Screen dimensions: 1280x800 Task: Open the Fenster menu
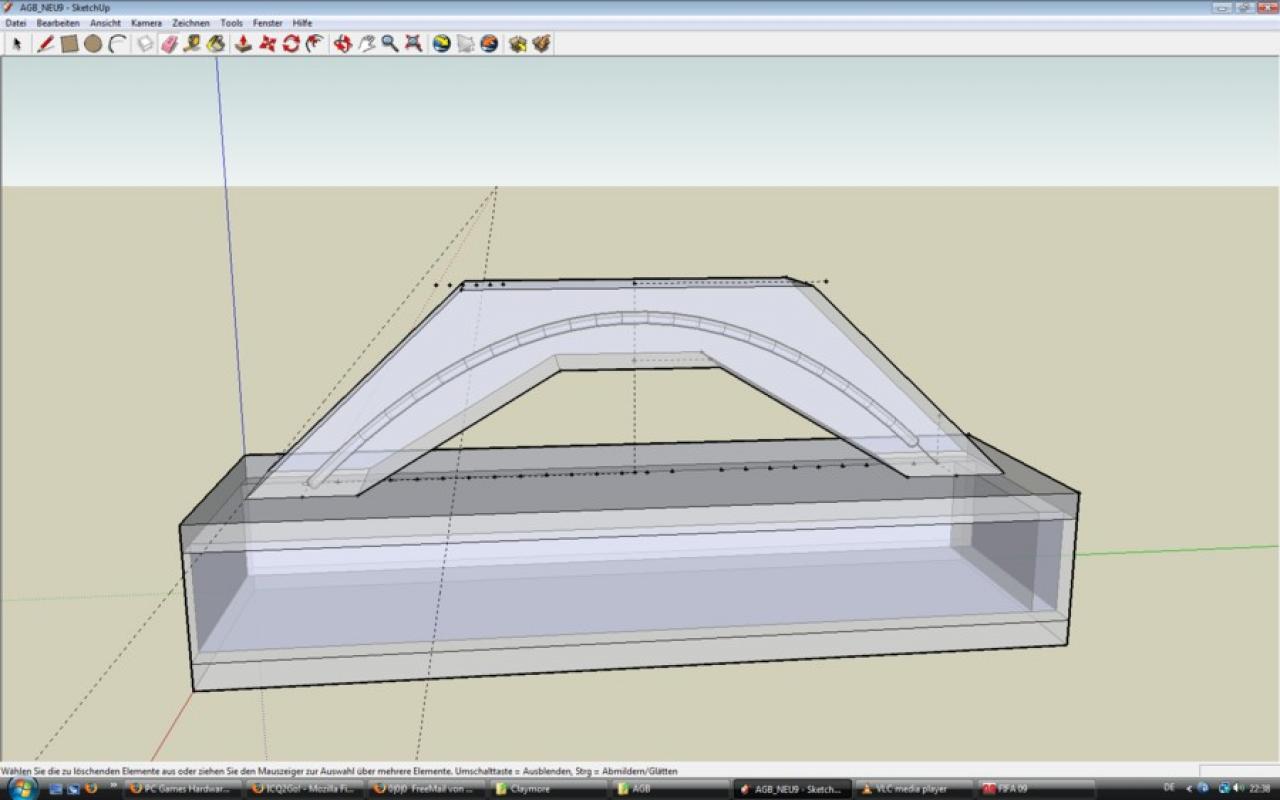268,23
